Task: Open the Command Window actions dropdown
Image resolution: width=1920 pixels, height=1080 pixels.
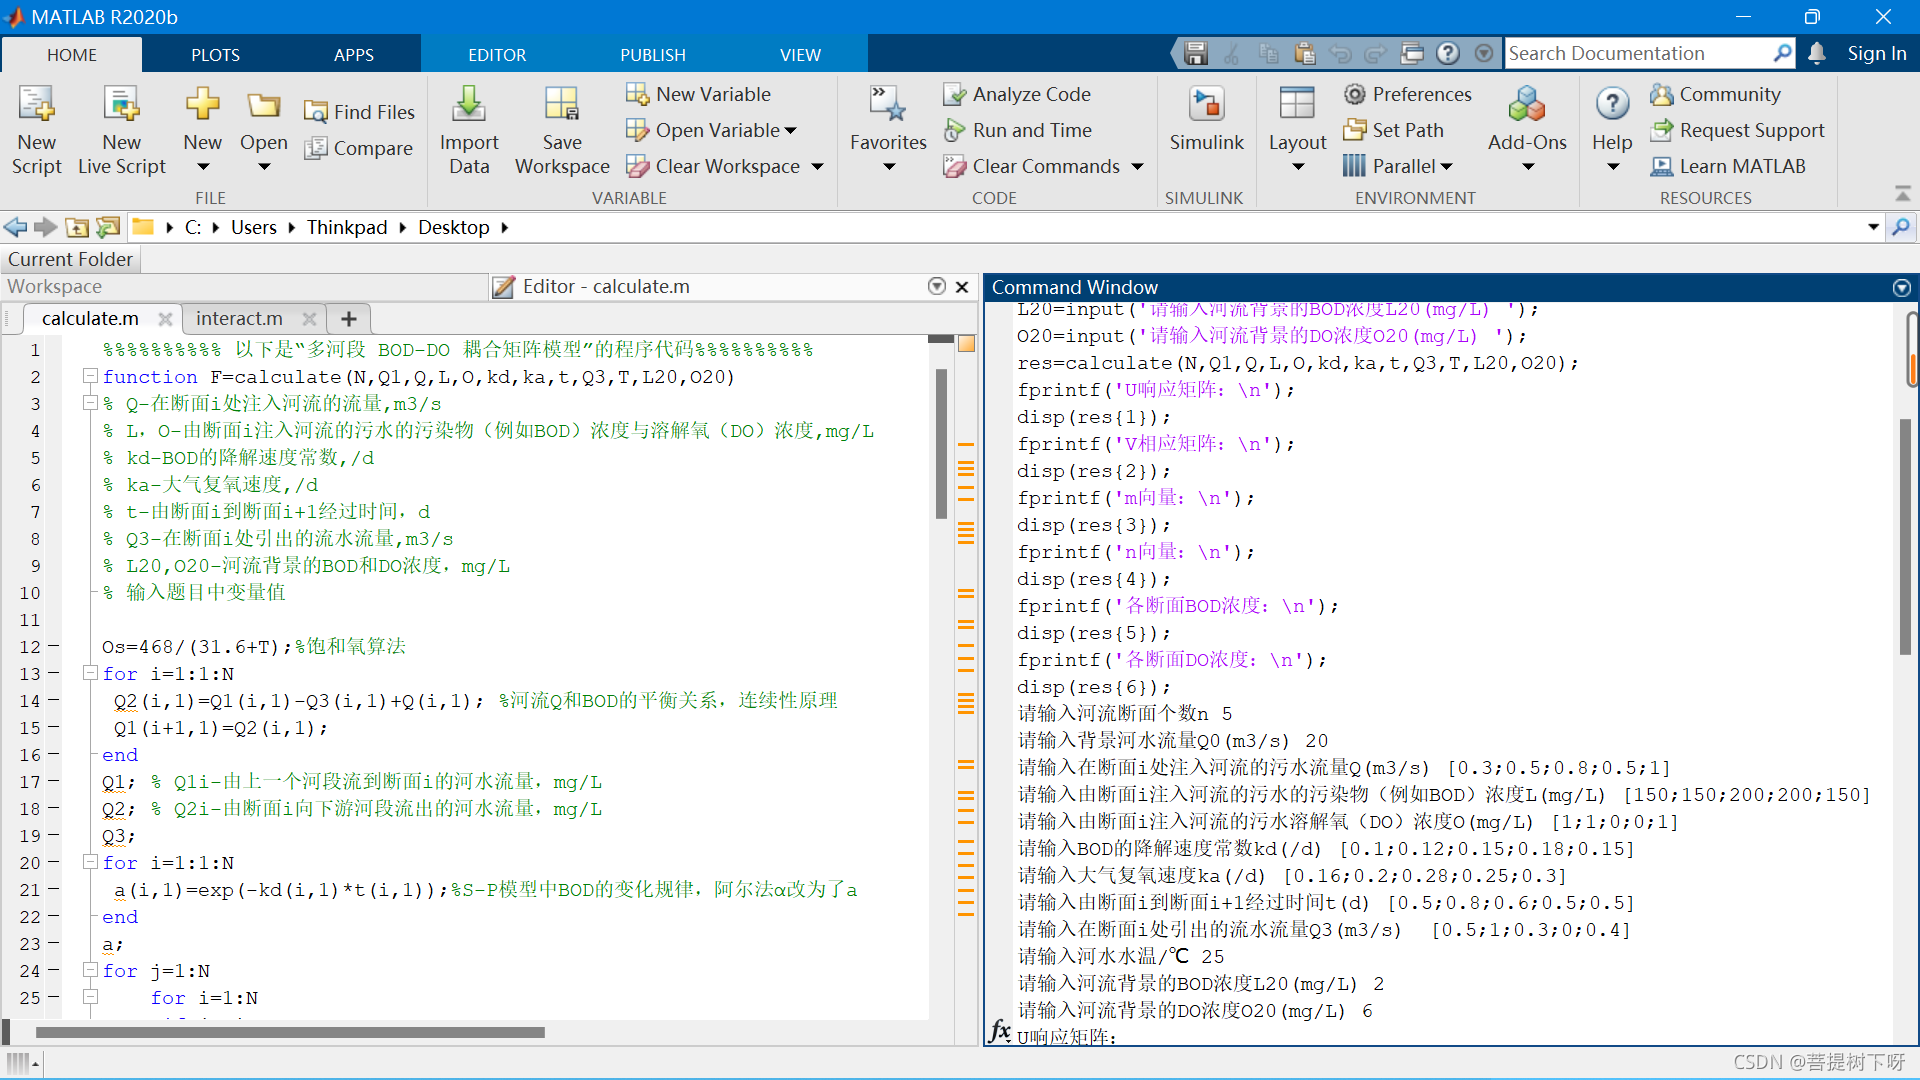Action: pyautogui.click(x=1901, y=288)
